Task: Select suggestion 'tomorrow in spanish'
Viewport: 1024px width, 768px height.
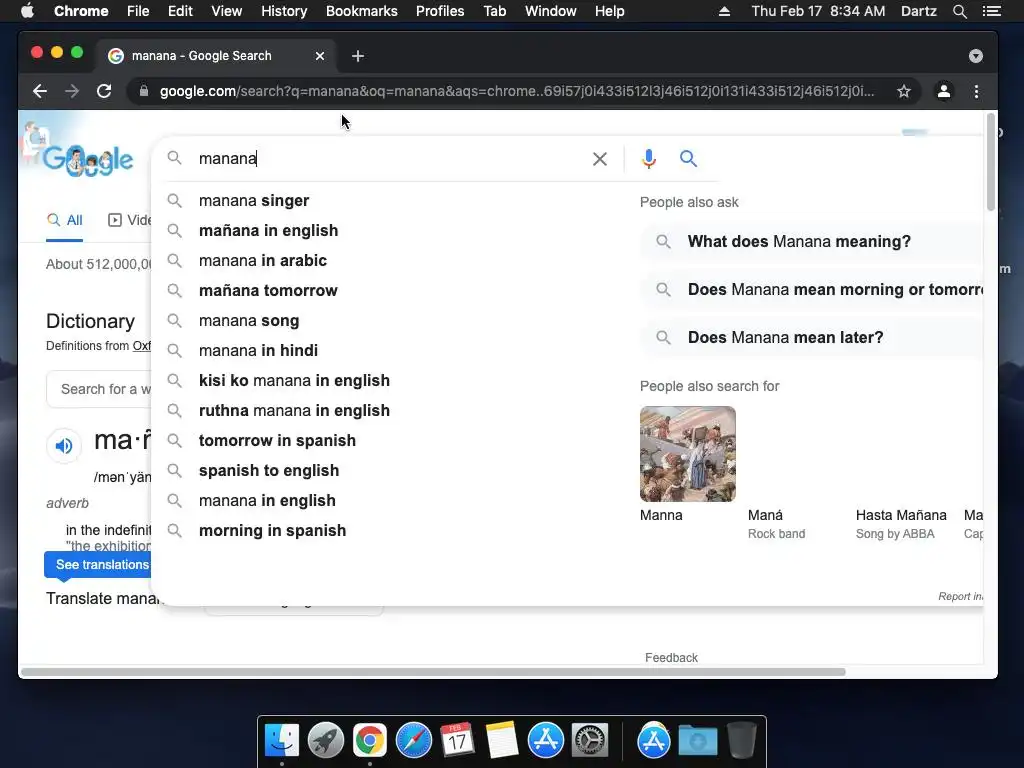Action: coord(277,441)
